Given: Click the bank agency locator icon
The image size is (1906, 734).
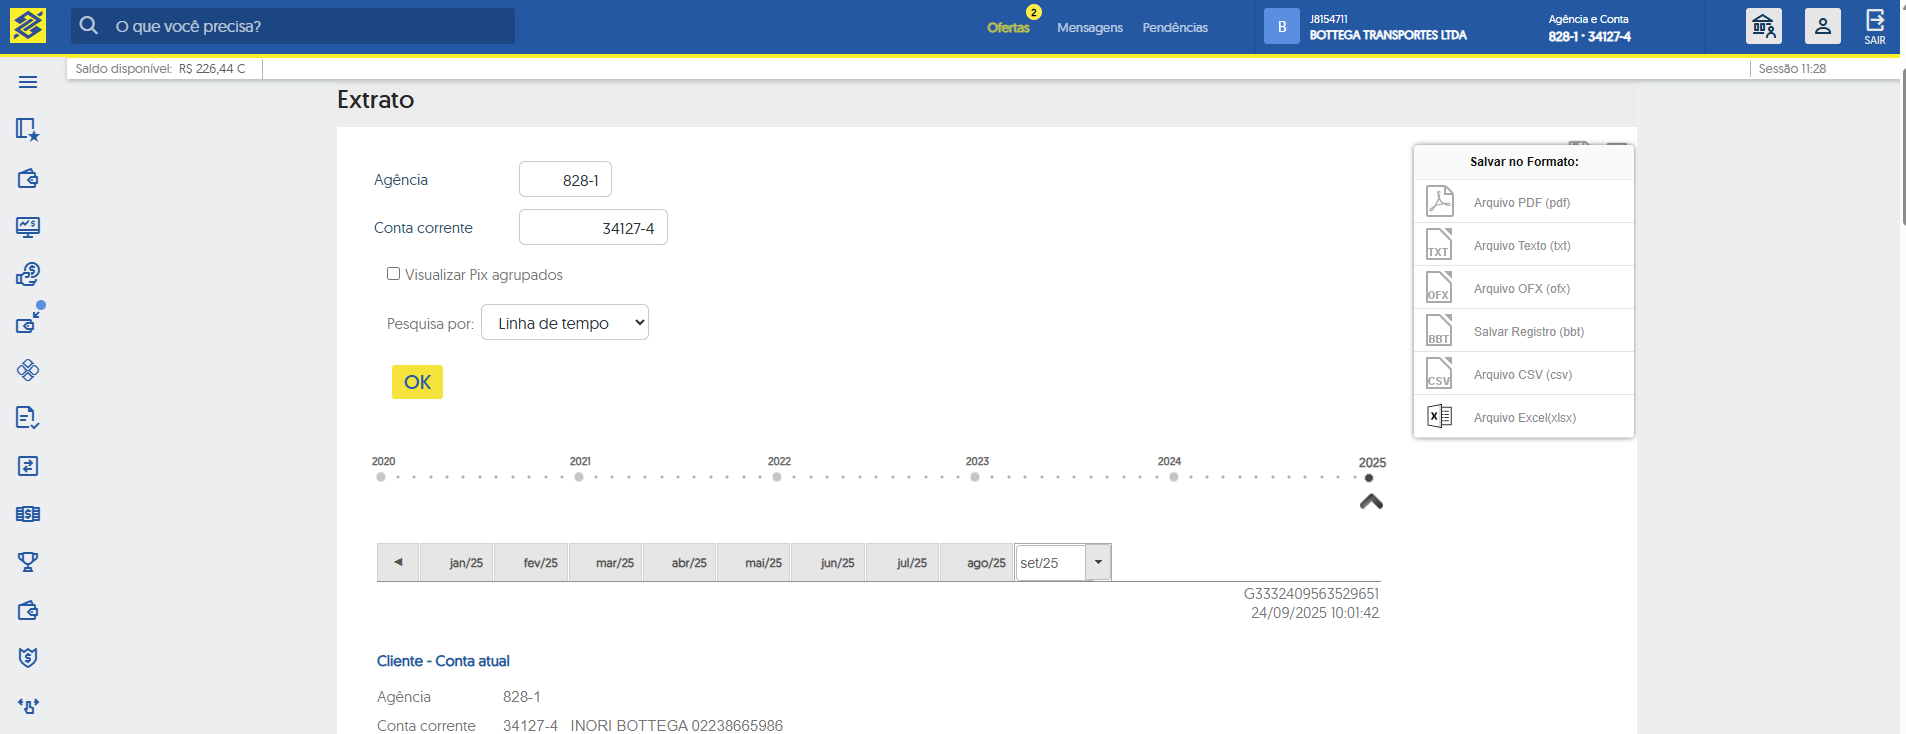Looking at the screenshot, I should pyautogui.click(x=1763, y=26).
